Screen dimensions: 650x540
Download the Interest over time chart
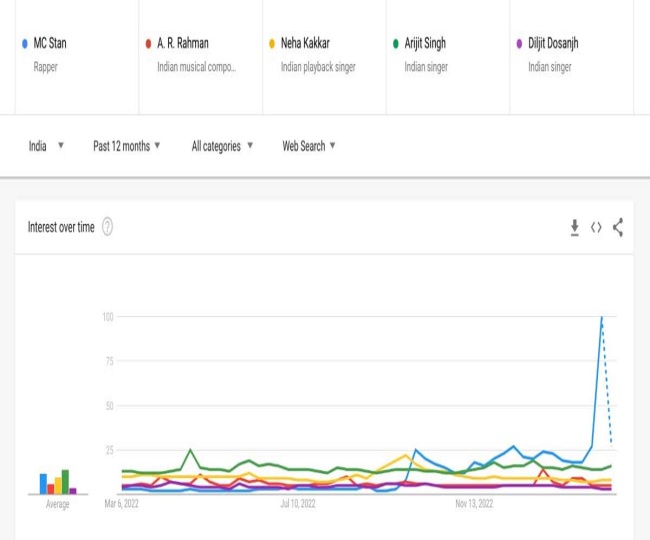pyautogui.click(x=575, y=228)
